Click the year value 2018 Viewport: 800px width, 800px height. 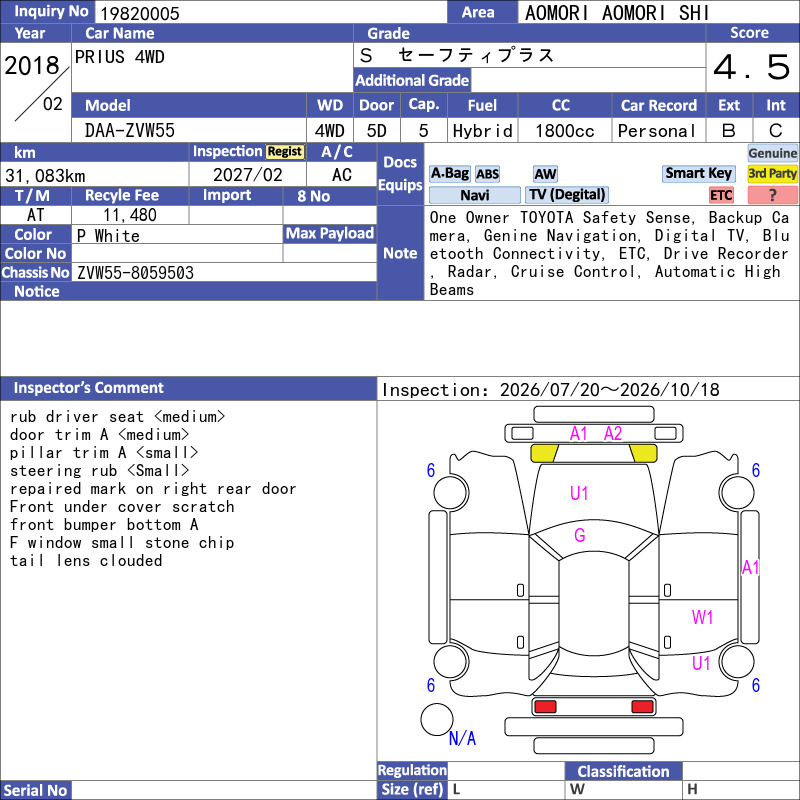32,66
